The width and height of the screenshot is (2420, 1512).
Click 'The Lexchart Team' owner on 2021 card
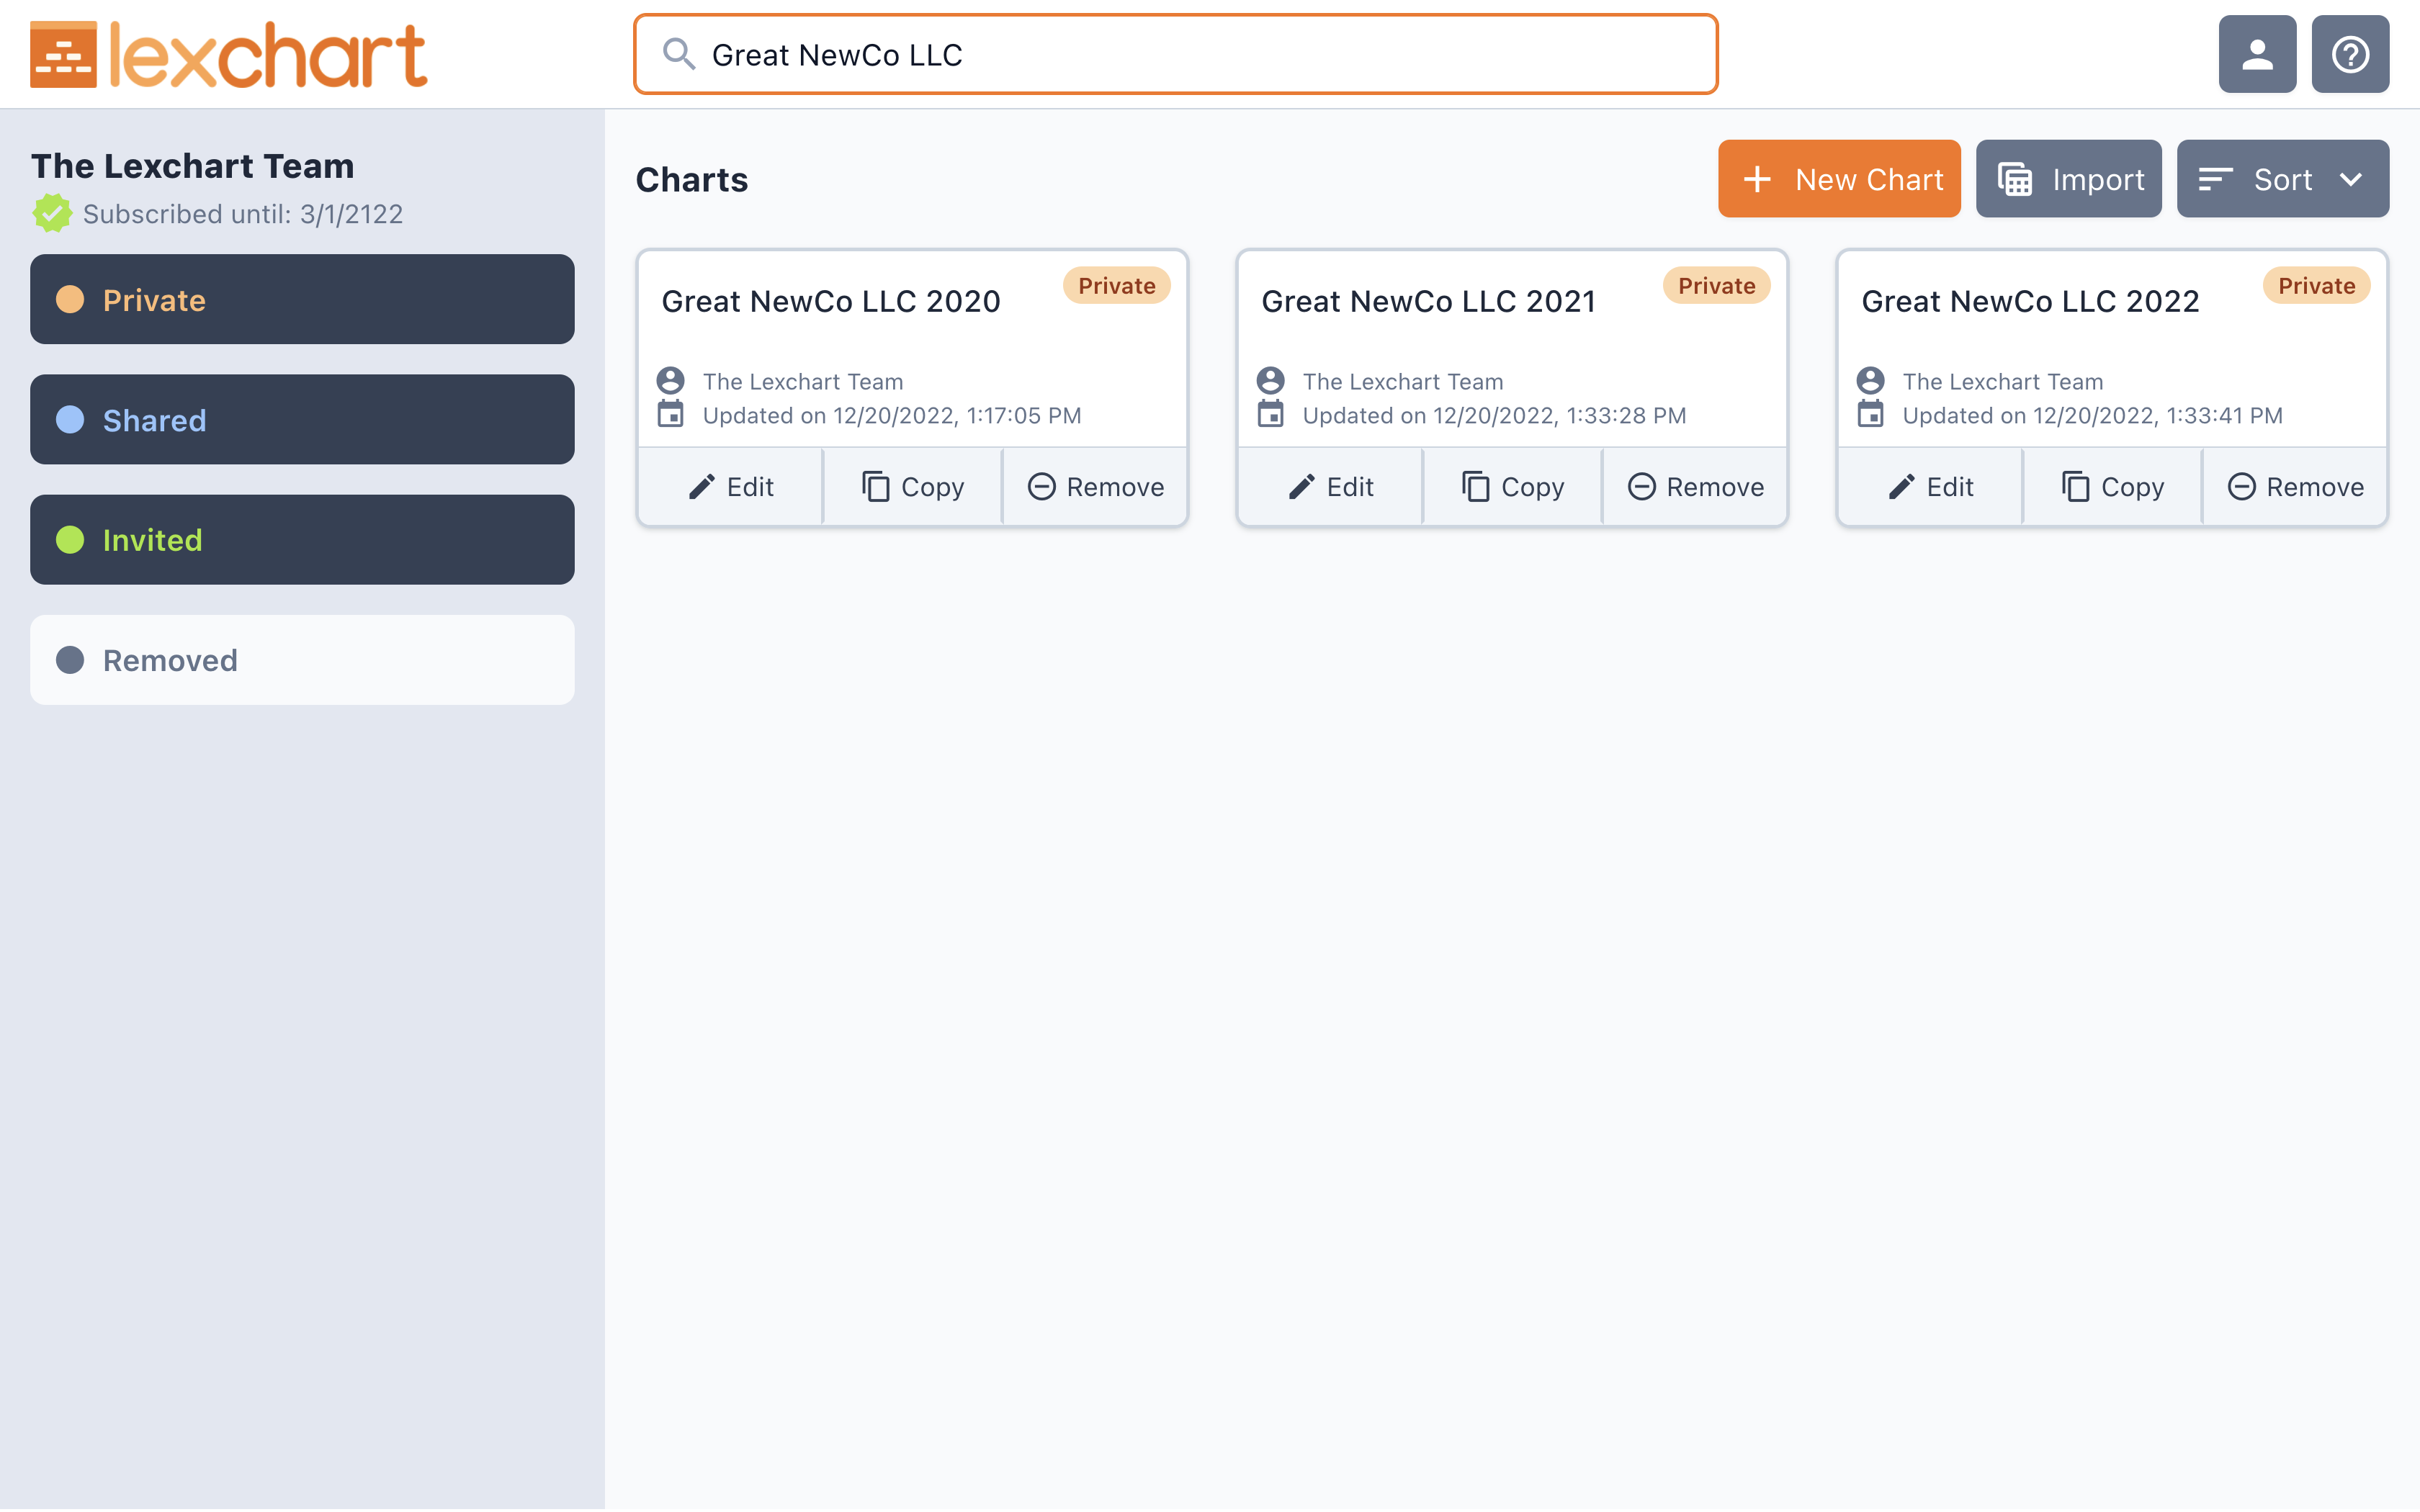tap(1403, 382)
